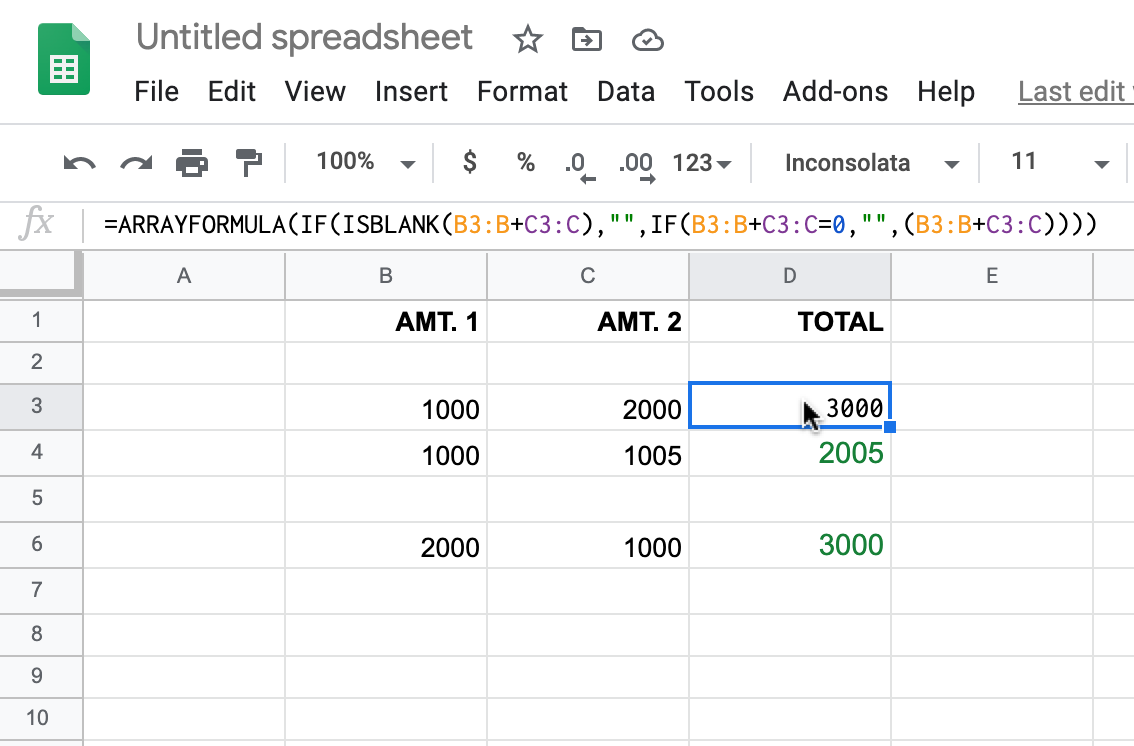1134x746 pixels.
Task: Open the 123 more formats dropdown
Action: coord(702,163)
